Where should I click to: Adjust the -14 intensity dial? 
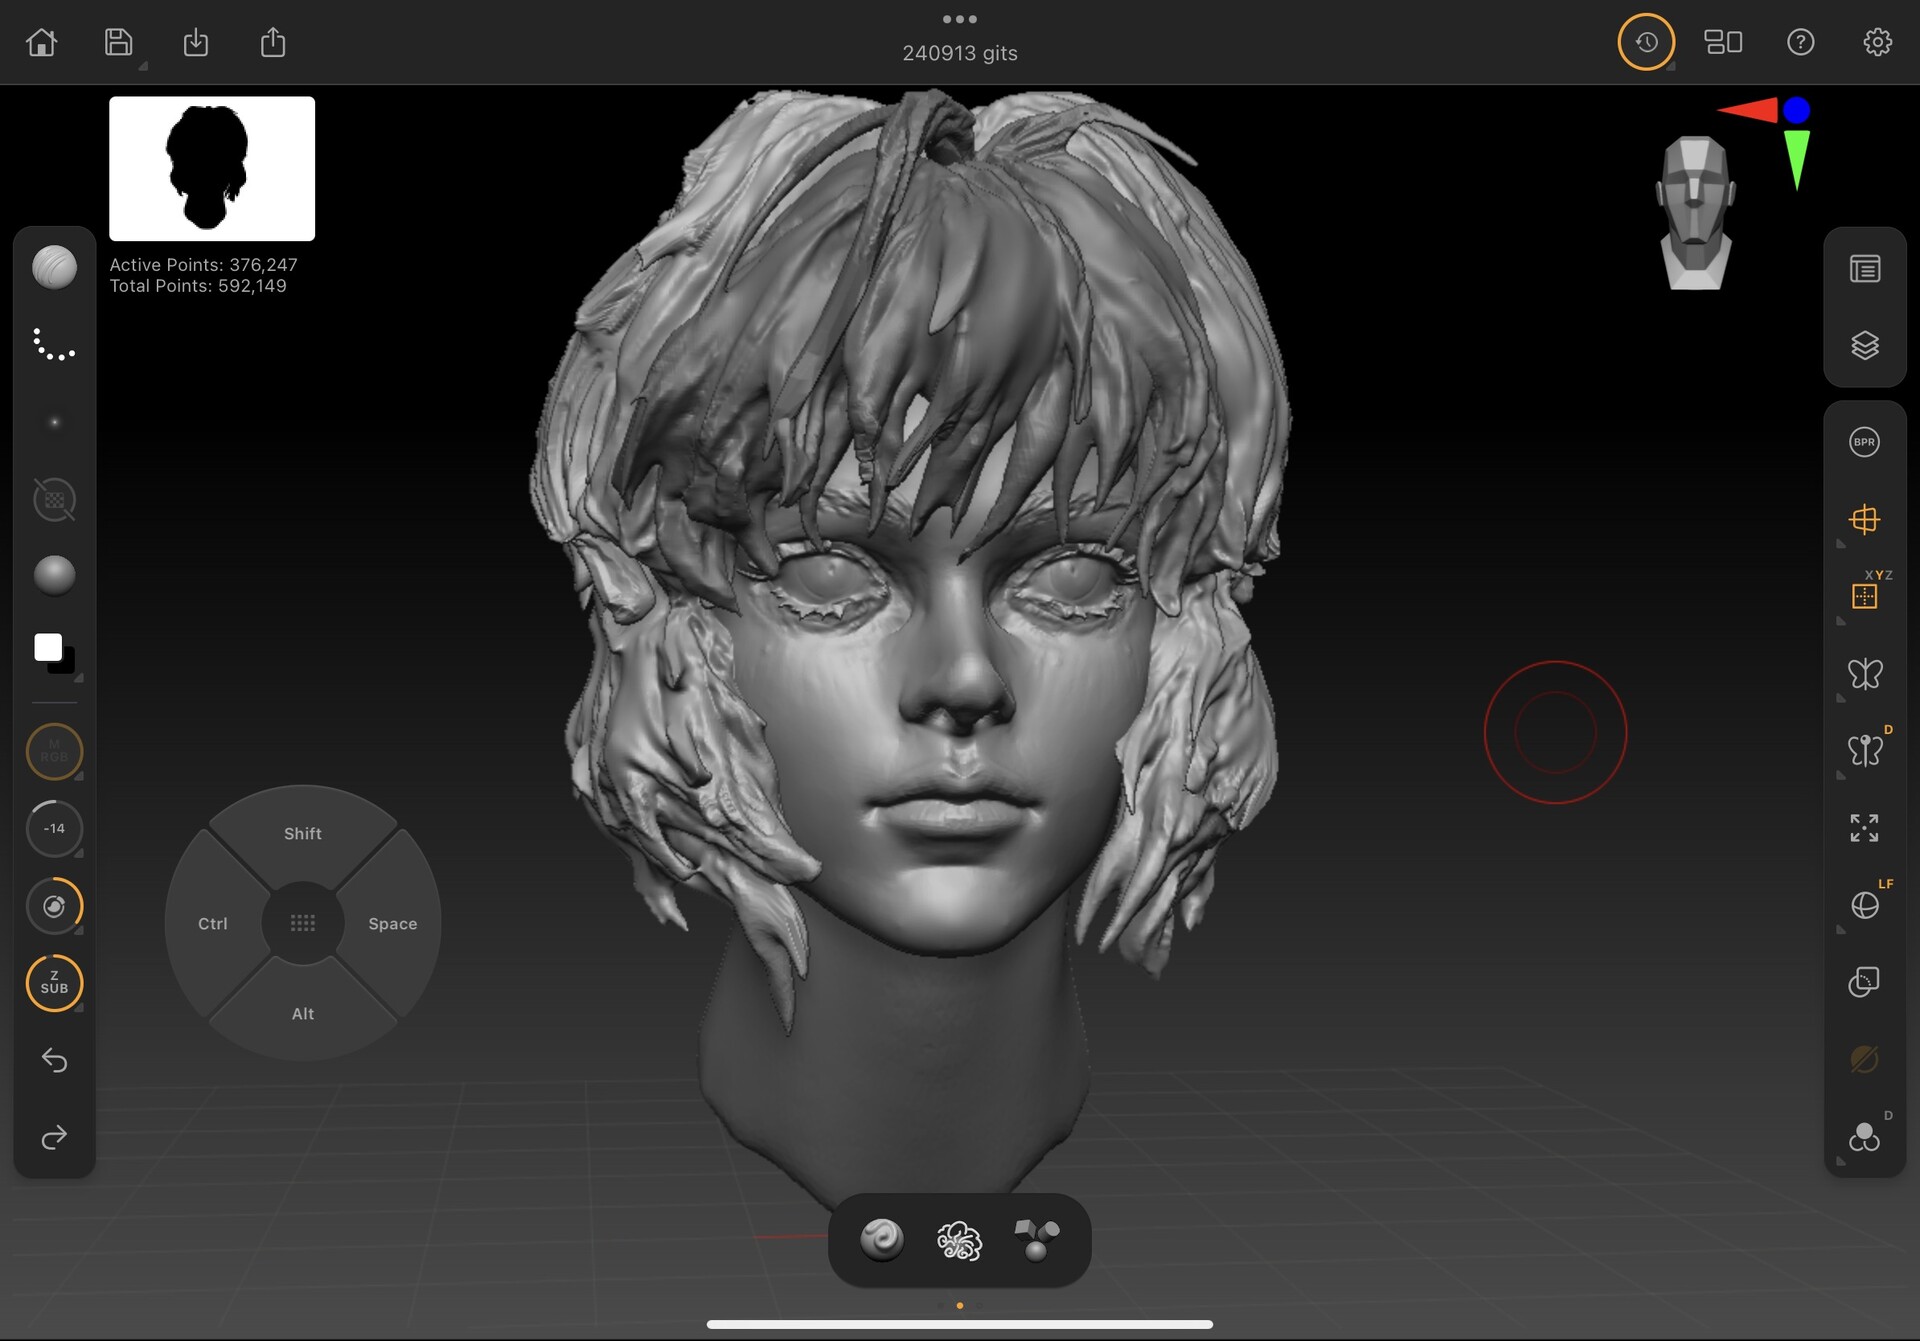tap(54, 829)
